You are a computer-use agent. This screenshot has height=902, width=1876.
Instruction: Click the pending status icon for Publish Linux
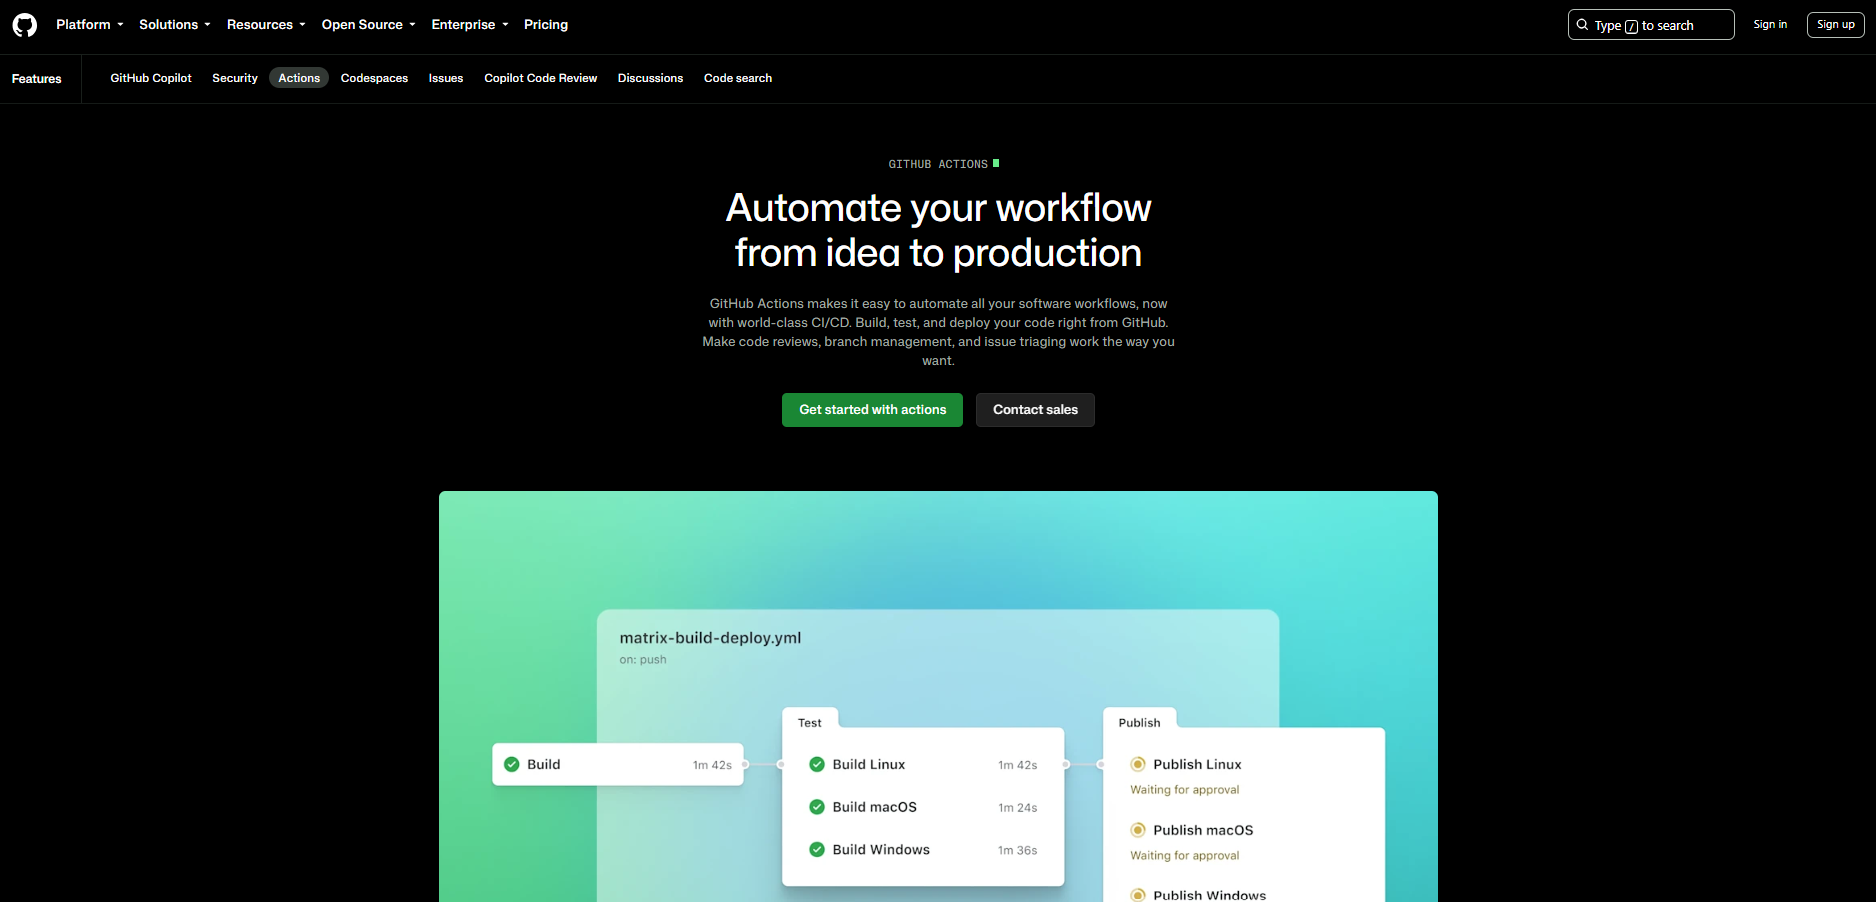click(x=1138, y=764)
